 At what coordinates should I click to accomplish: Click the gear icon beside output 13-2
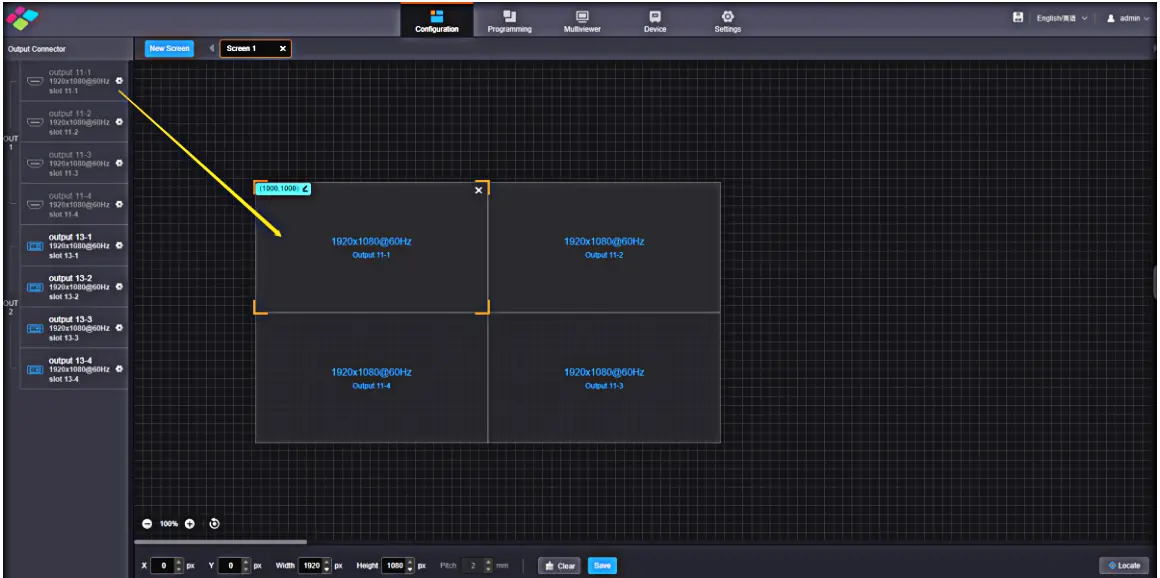click(120, 287)
